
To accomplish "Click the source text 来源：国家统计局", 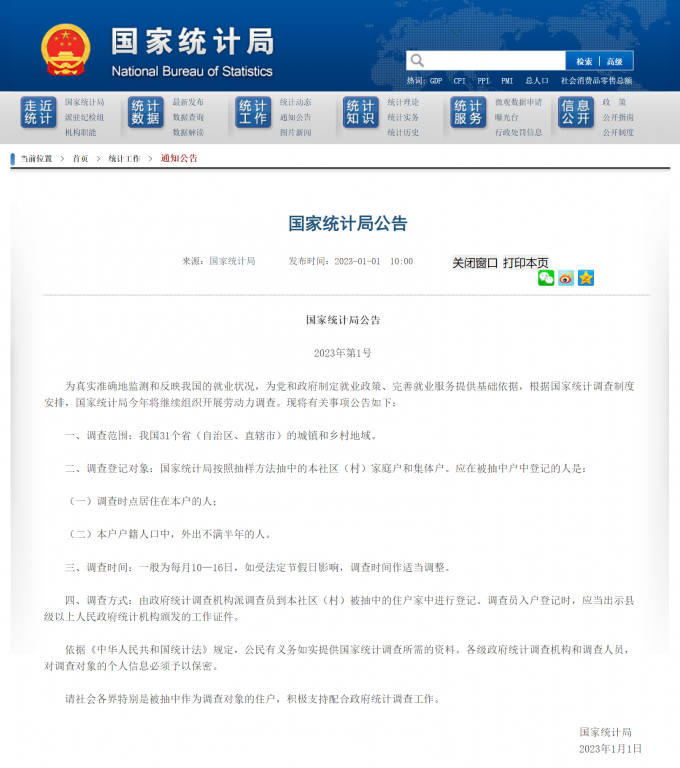I will [x=219, y=261].
